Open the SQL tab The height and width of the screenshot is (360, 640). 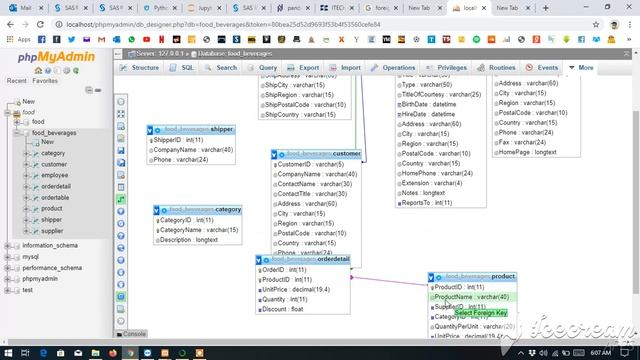pos(182,68)
